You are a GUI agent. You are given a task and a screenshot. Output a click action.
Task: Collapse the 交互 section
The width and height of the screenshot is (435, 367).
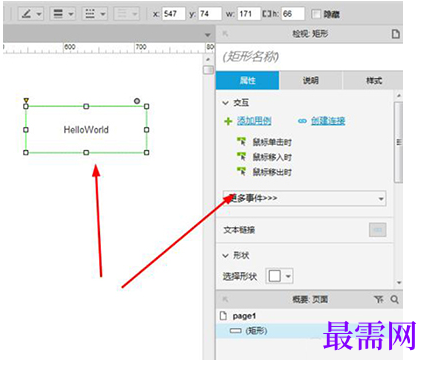226,103
